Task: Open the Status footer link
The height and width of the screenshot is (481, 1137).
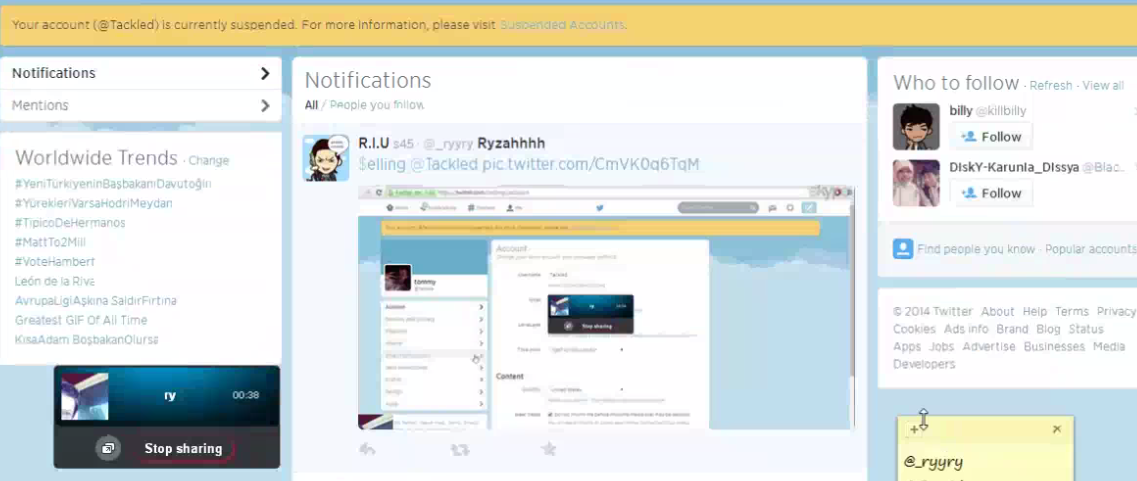Action: (x=1086, y=329)
